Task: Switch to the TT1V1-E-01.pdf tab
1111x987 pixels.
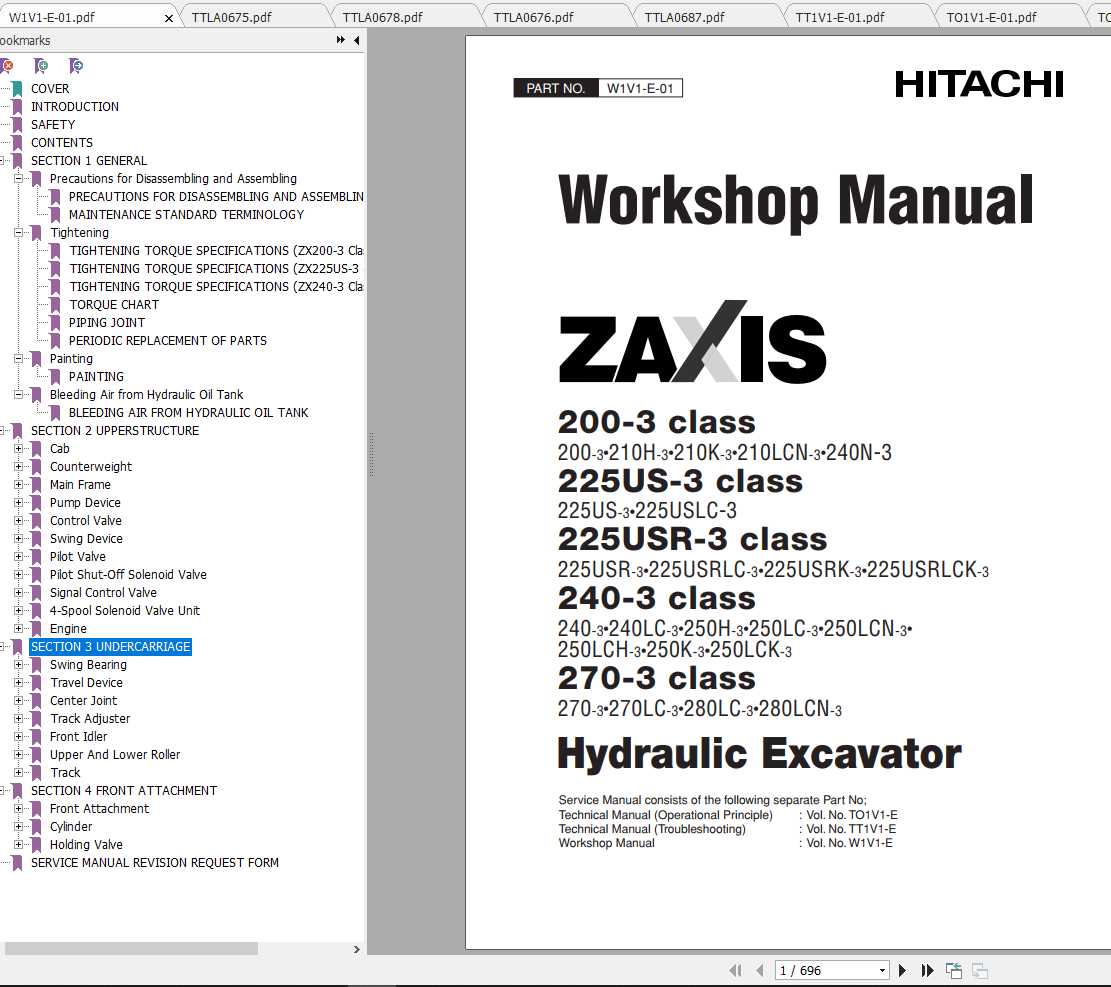Action: point(839,17)
